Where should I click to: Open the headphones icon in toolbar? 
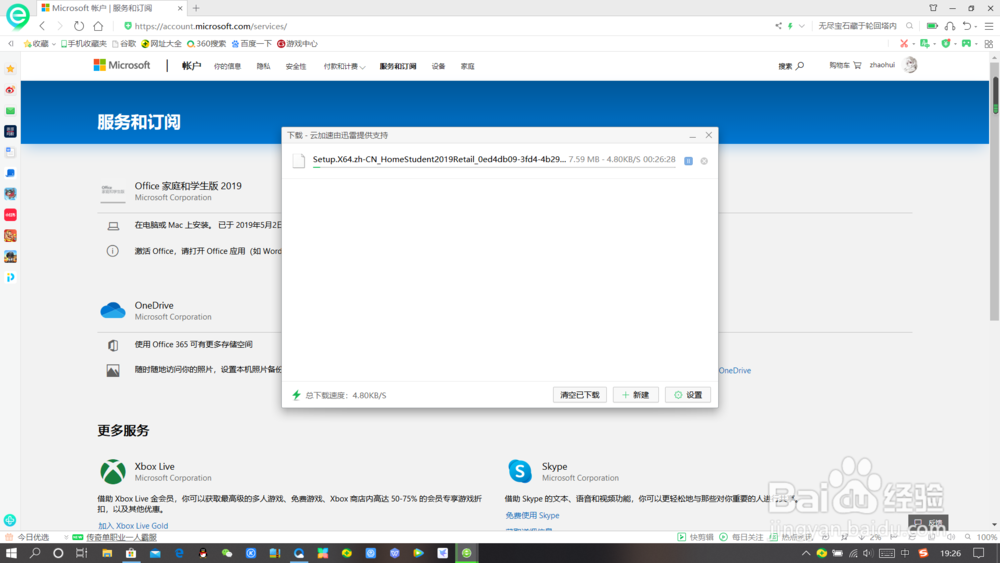(950, 26)
